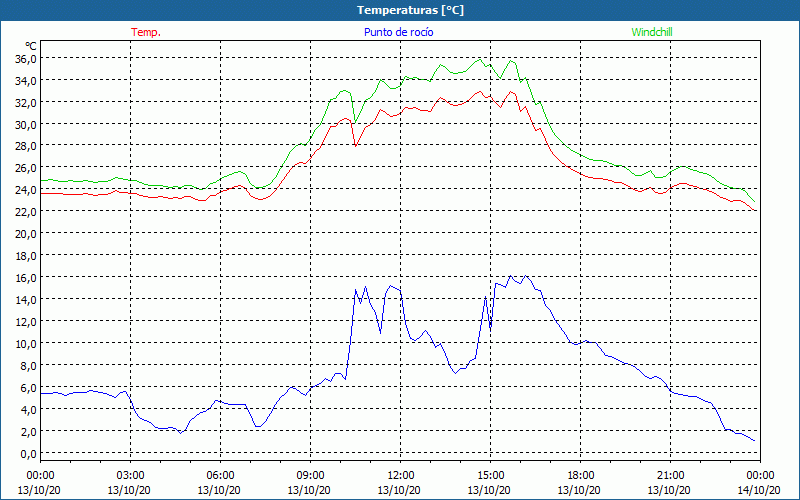Click the 2,0 y-axis value

28,431
